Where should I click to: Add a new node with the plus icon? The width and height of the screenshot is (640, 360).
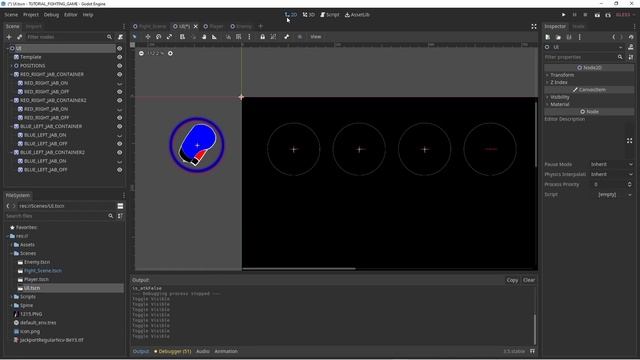tap(9, 37)
